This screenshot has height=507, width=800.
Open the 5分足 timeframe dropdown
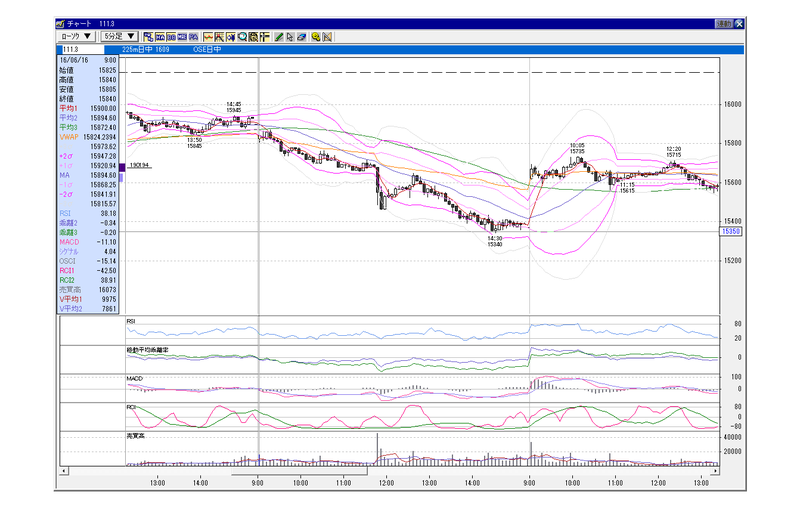click(x=119, y=36)
